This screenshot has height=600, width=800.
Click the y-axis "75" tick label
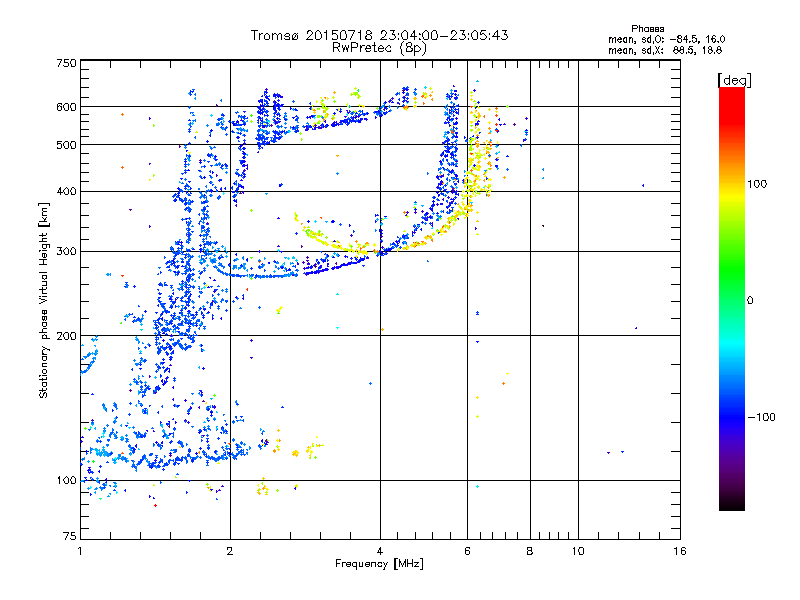[70, 536]
